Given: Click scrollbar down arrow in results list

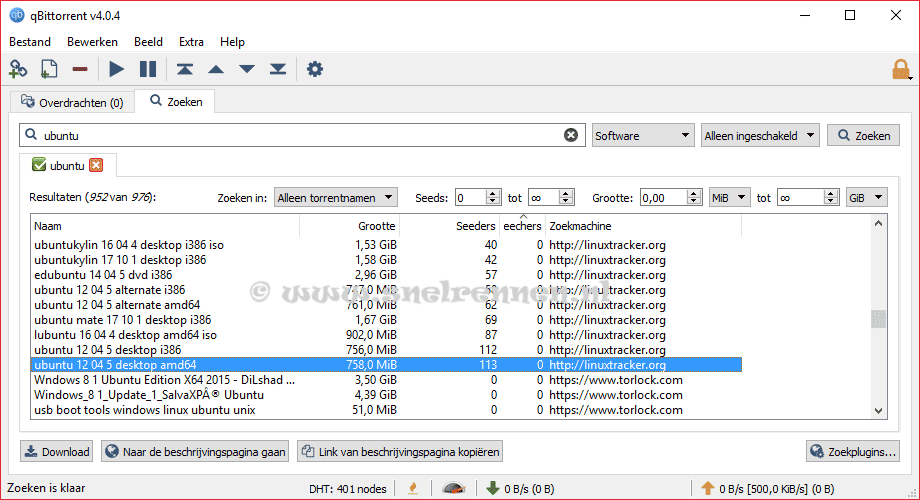Looking at the screenshot, I should pyautogui.click(x=878, y=411).
